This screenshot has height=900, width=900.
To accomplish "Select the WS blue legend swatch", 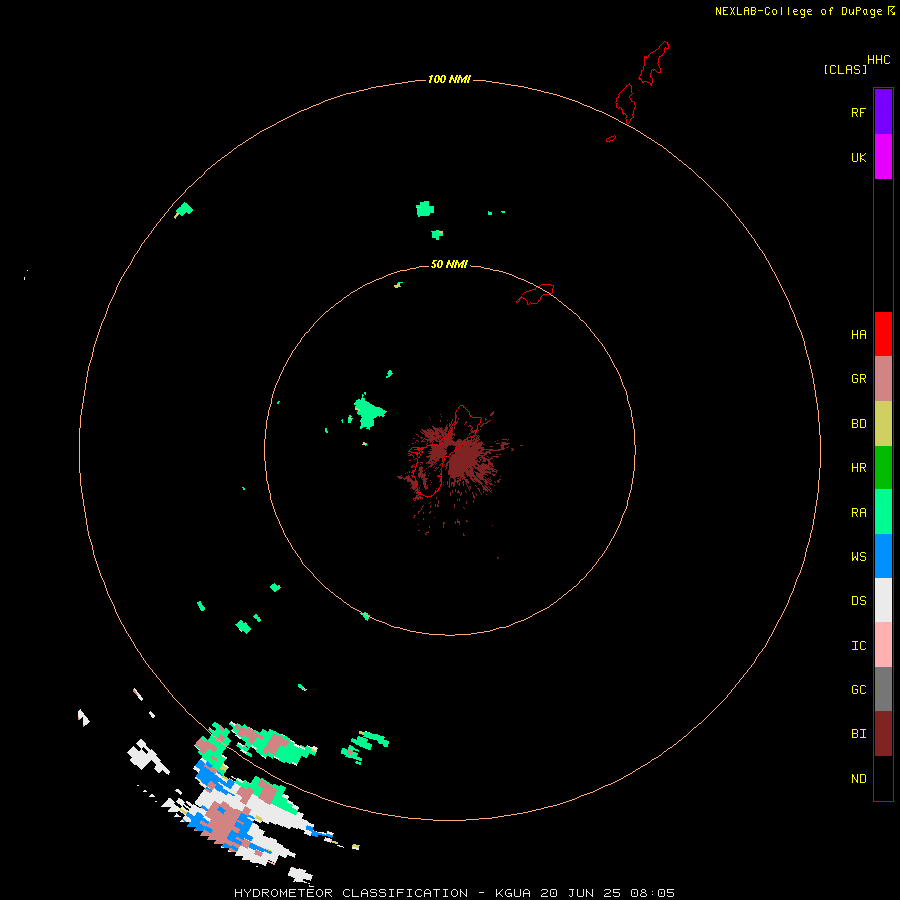I will click(883, 556).
